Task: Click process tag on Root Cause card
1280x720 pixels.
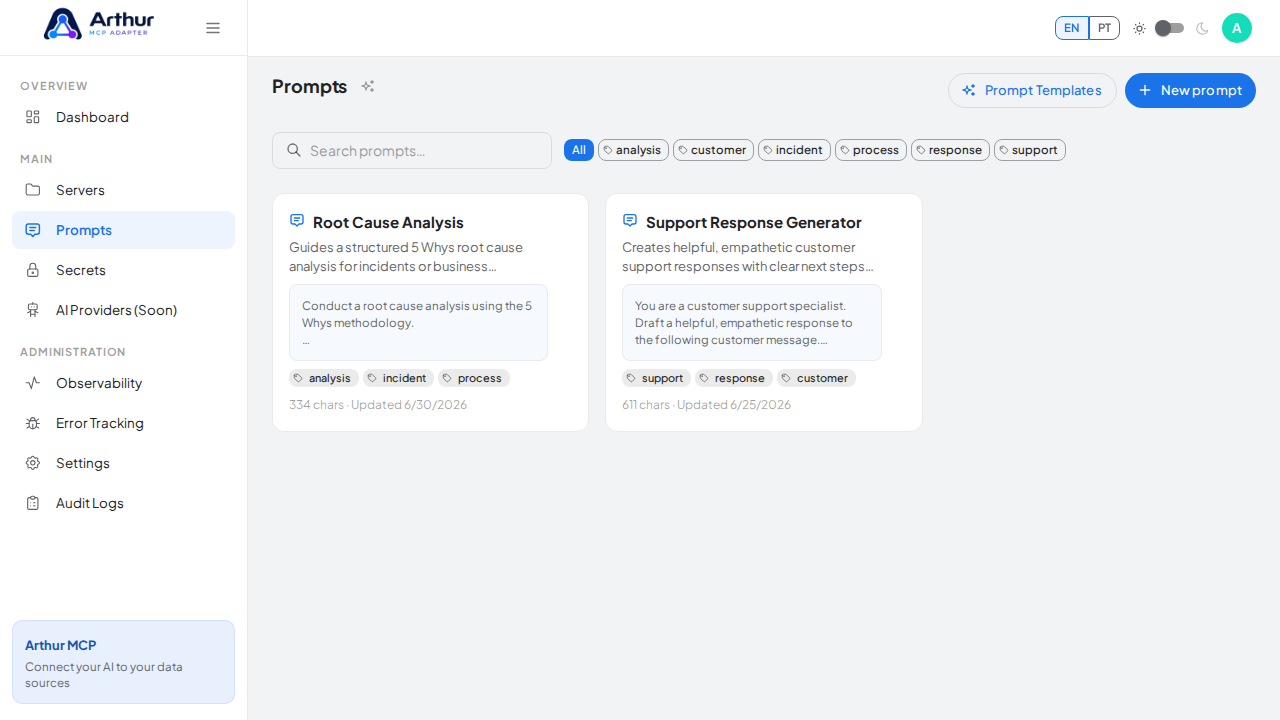Action: 474,378
